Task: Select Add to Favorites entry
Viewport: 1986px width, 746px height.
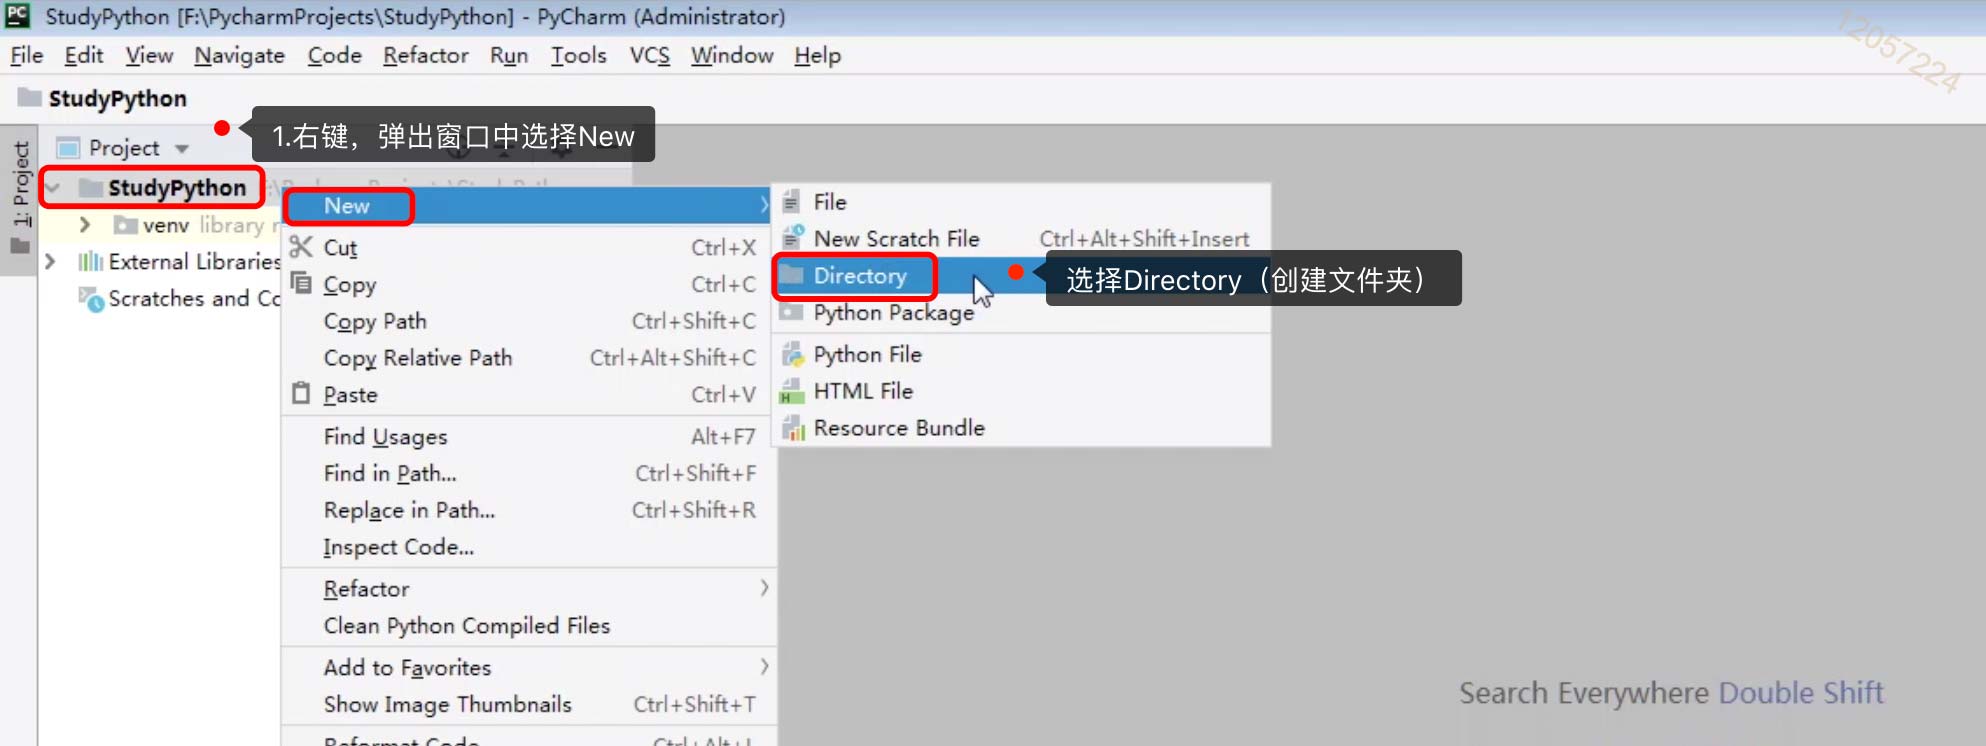Action: (x=407, y=667)
